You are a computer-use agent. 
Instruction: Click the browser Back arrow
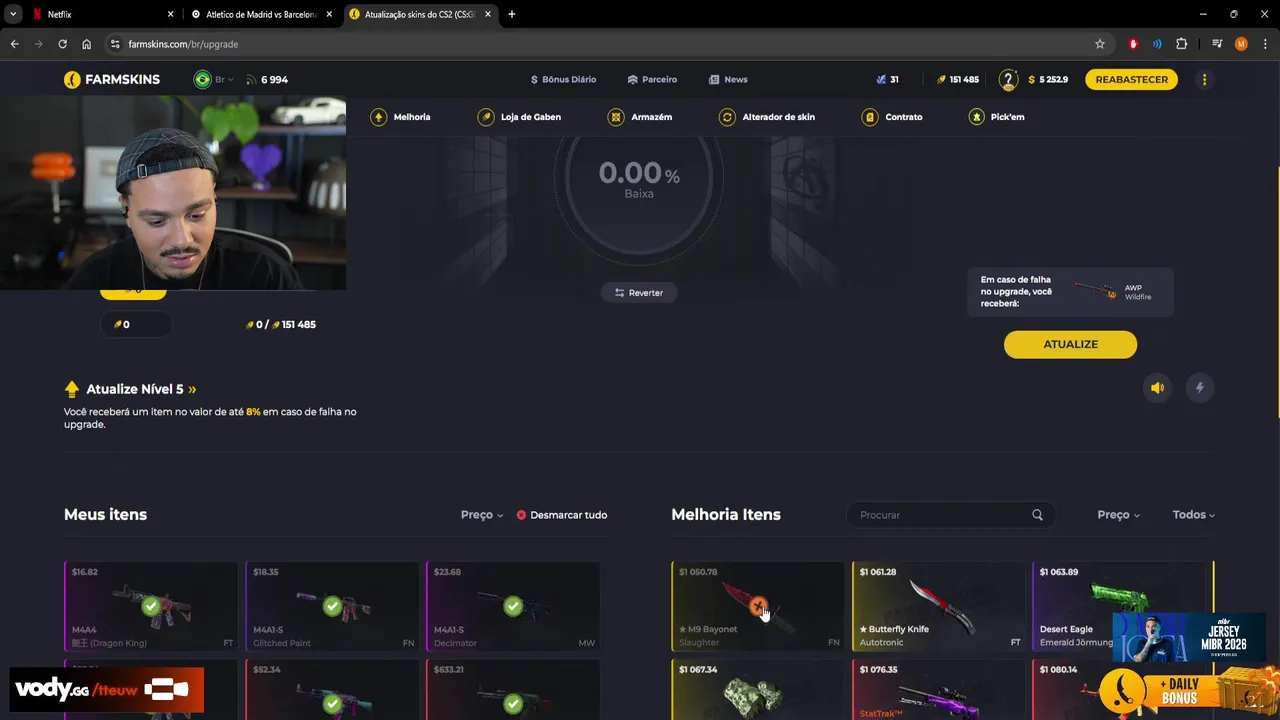pos(14,44)
